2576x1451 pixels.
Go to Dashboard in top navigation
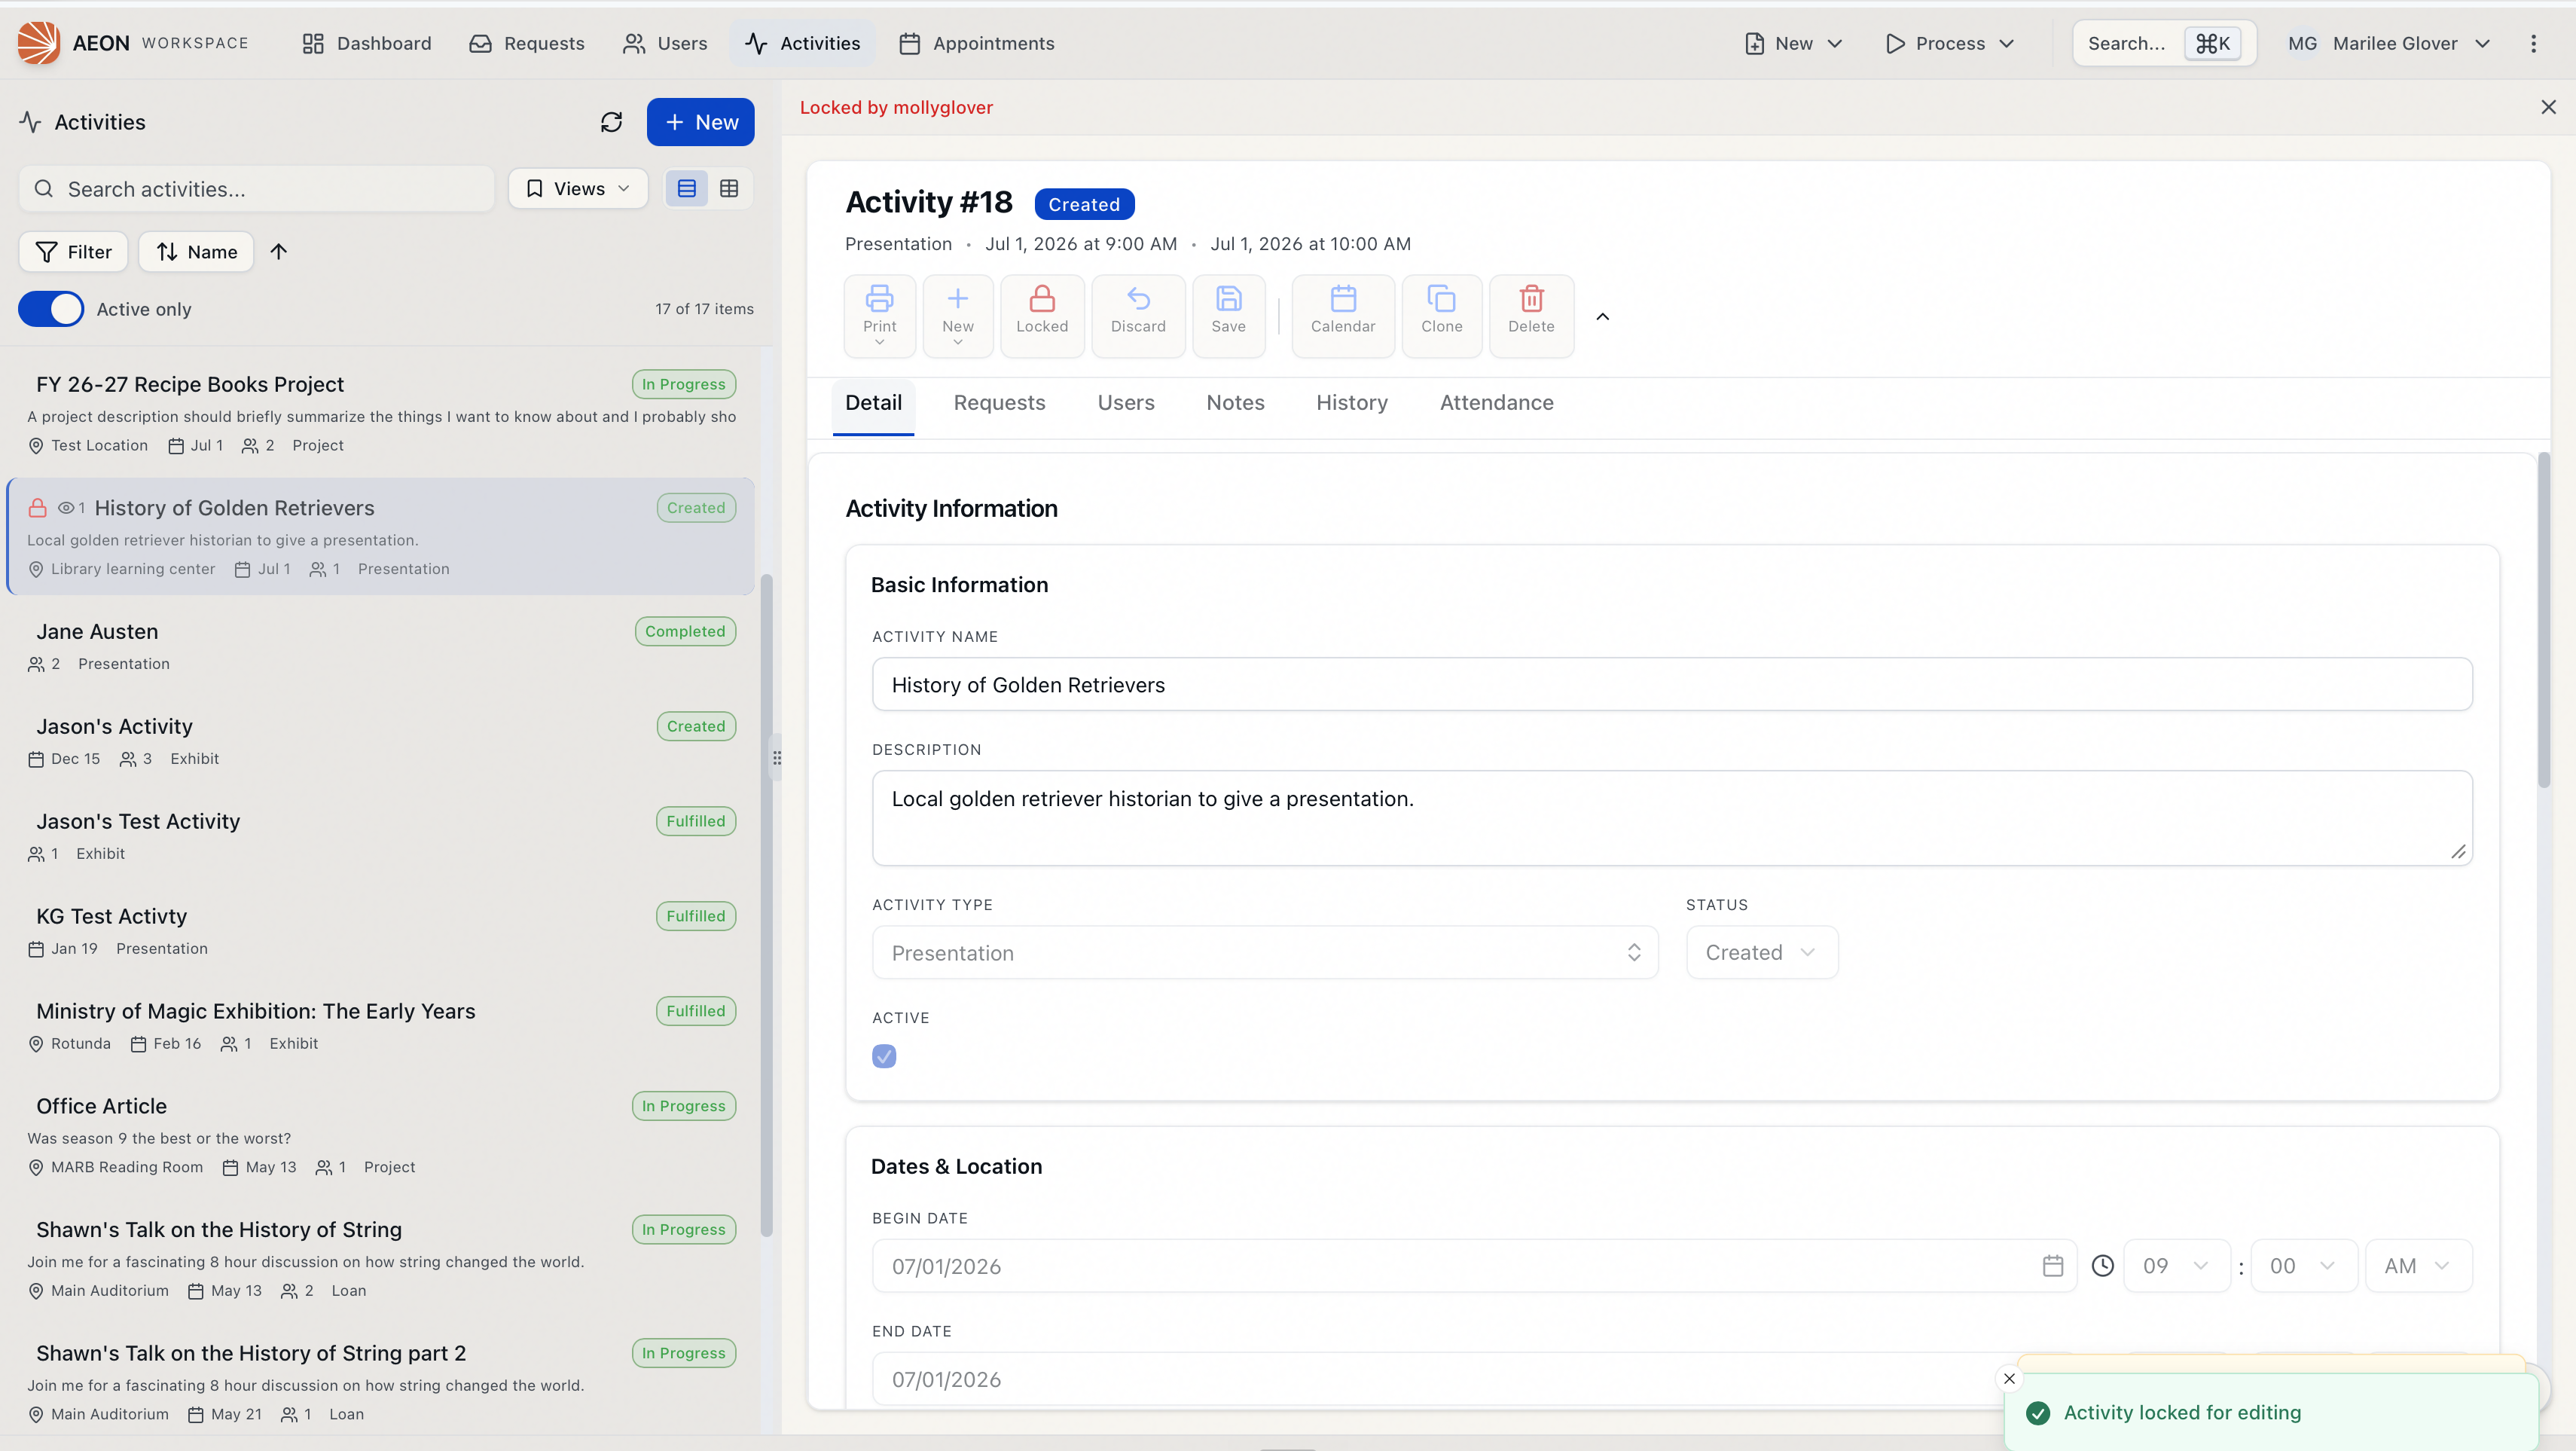[x=367, y=43]
